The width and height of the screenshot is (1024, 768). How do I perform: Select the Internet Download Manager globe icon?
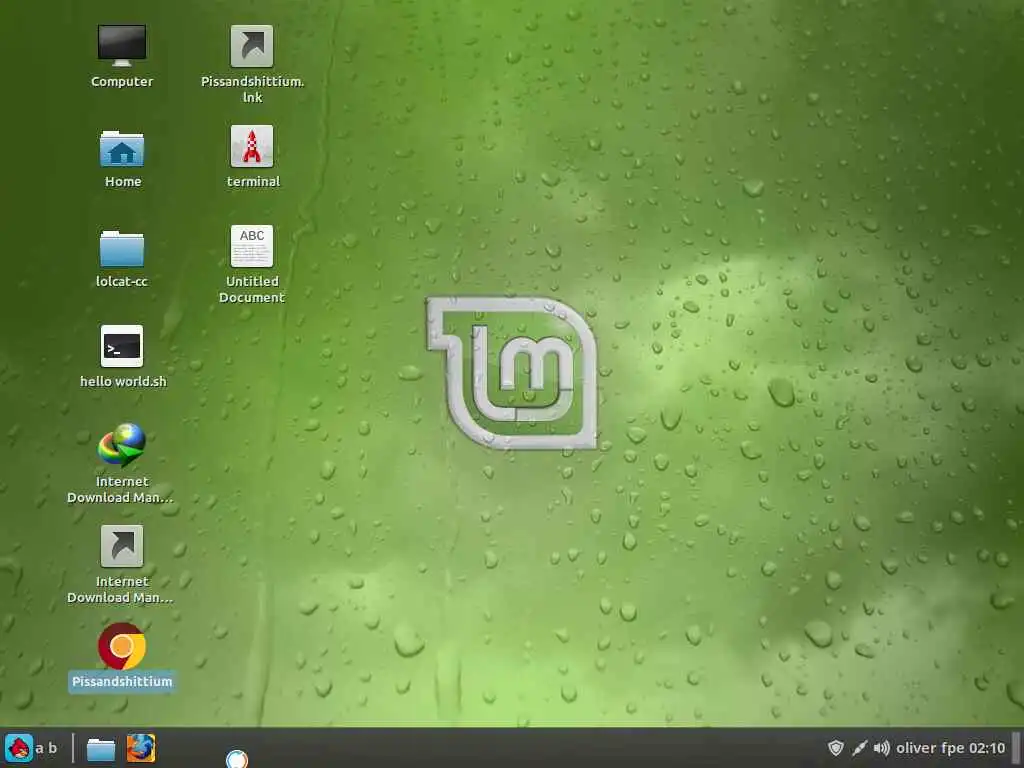pos(122,445)
